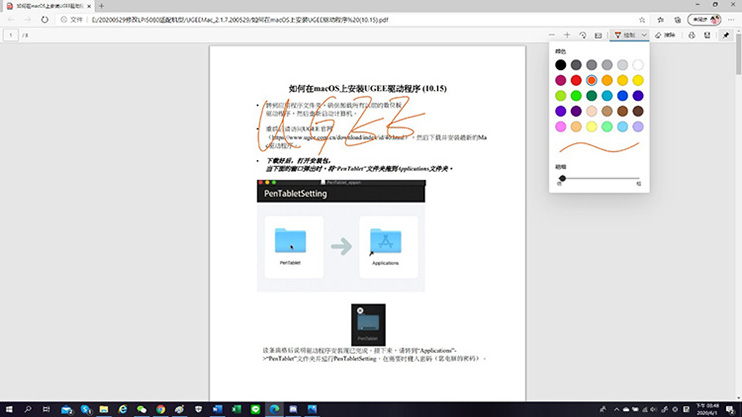742x417 pixels.
Task: Click the dark PenTablet icon image
Action: coord(368,325)
